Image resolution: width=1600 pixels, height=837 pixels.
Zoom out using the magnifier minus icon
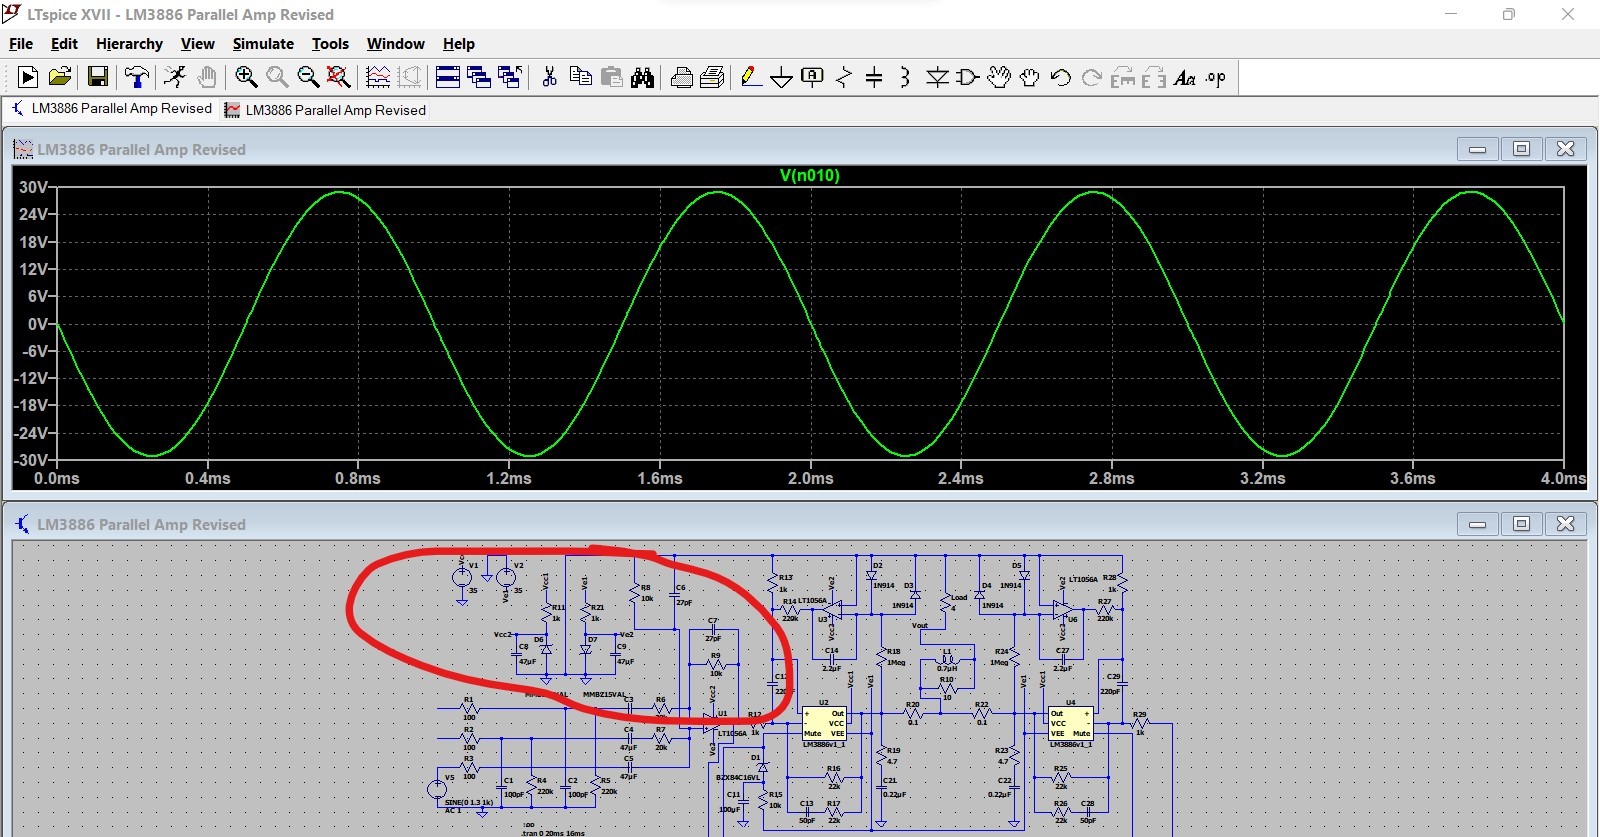pos(308,77)
